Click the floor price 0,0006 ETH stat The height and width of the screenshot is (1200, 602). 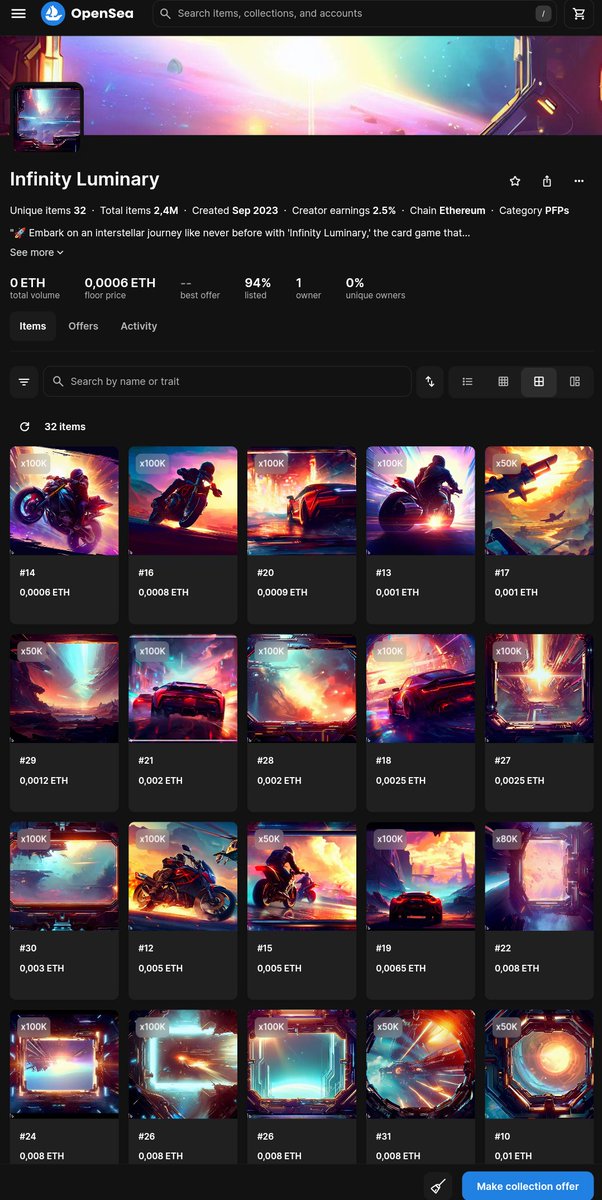pos(120,288)
